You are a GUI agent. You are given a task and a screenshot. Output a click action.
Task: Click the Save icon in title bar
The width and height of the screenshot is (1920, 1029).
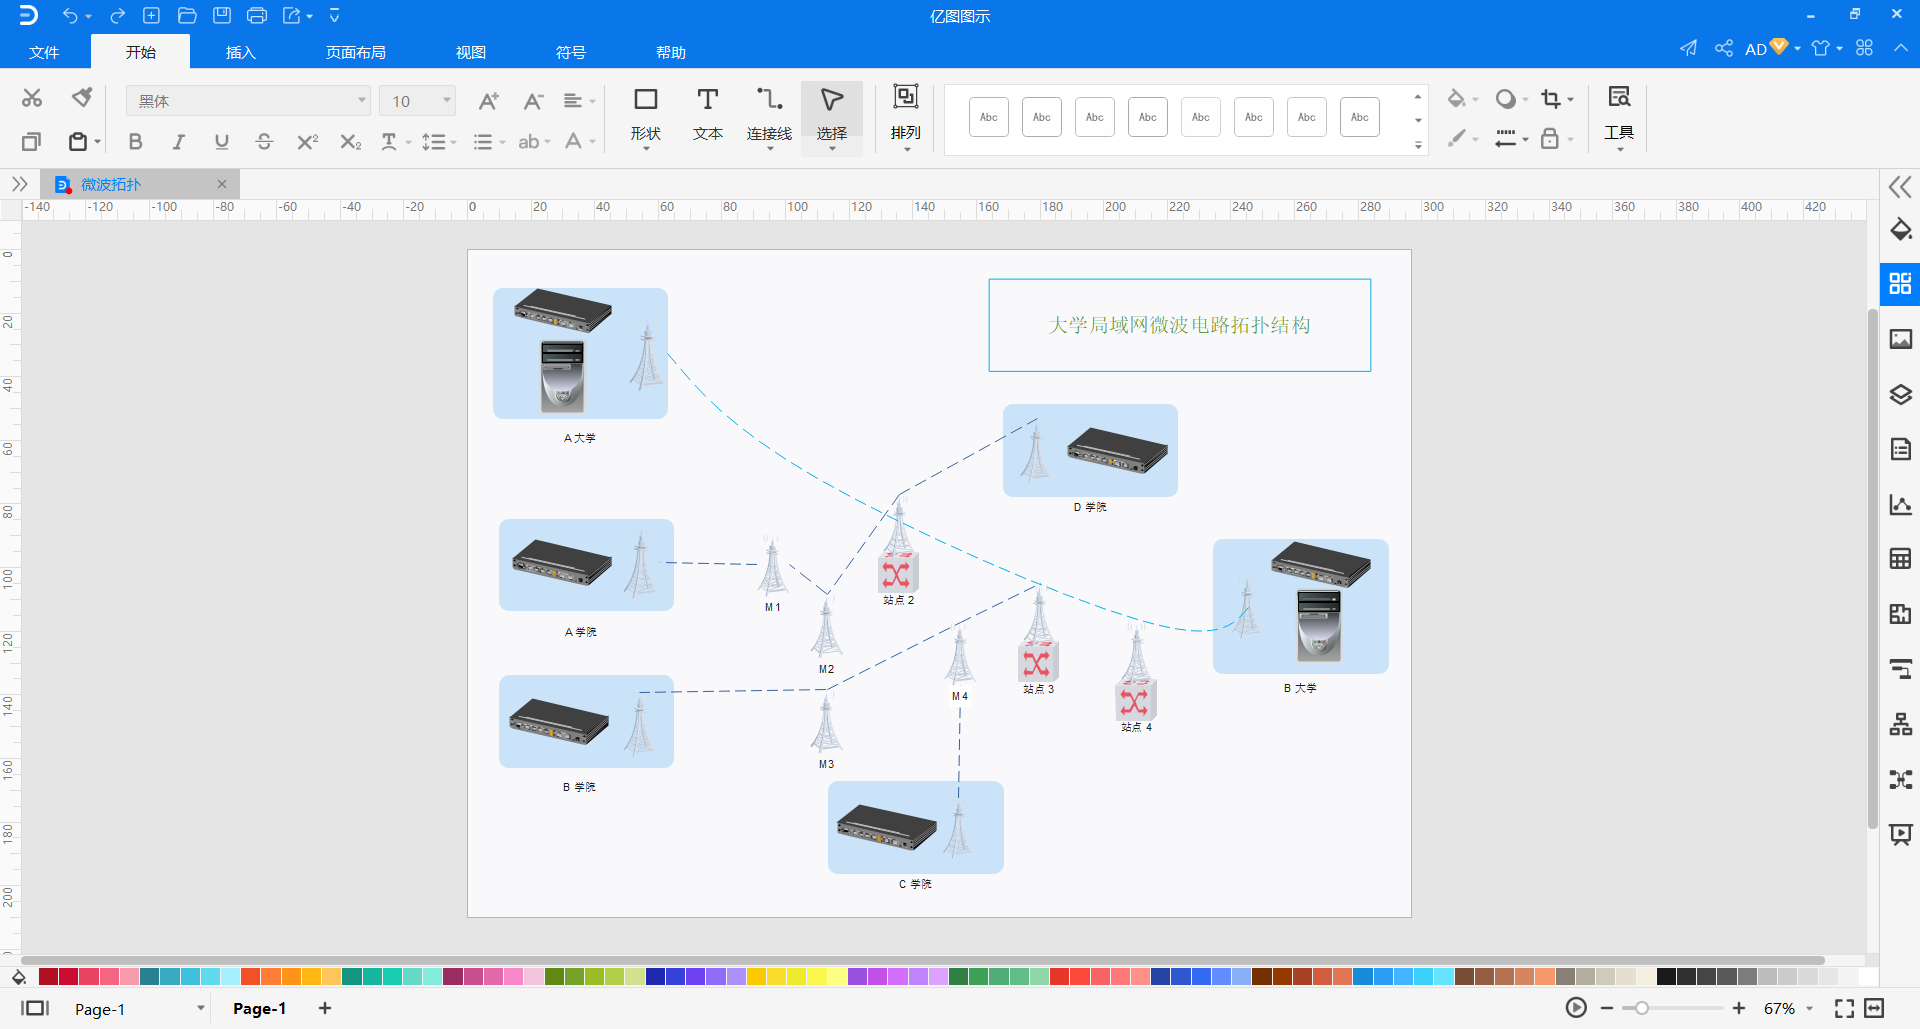(x=222, y=16)
